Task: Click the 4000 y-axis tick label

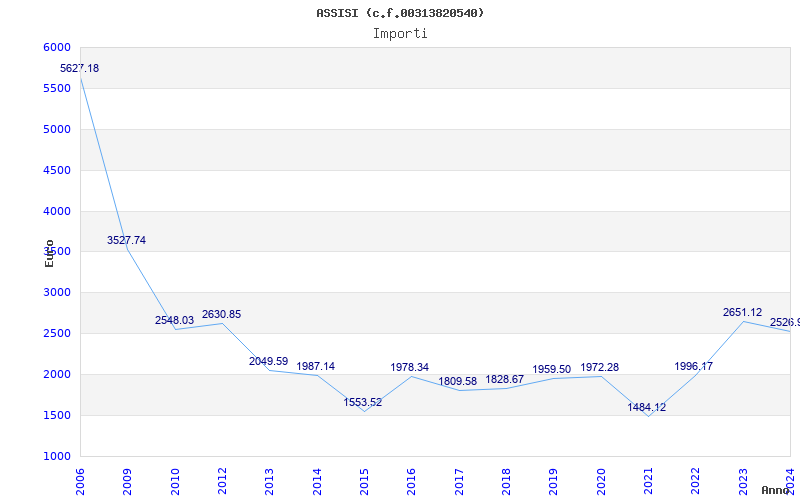Action: click(x=57, y=211)
